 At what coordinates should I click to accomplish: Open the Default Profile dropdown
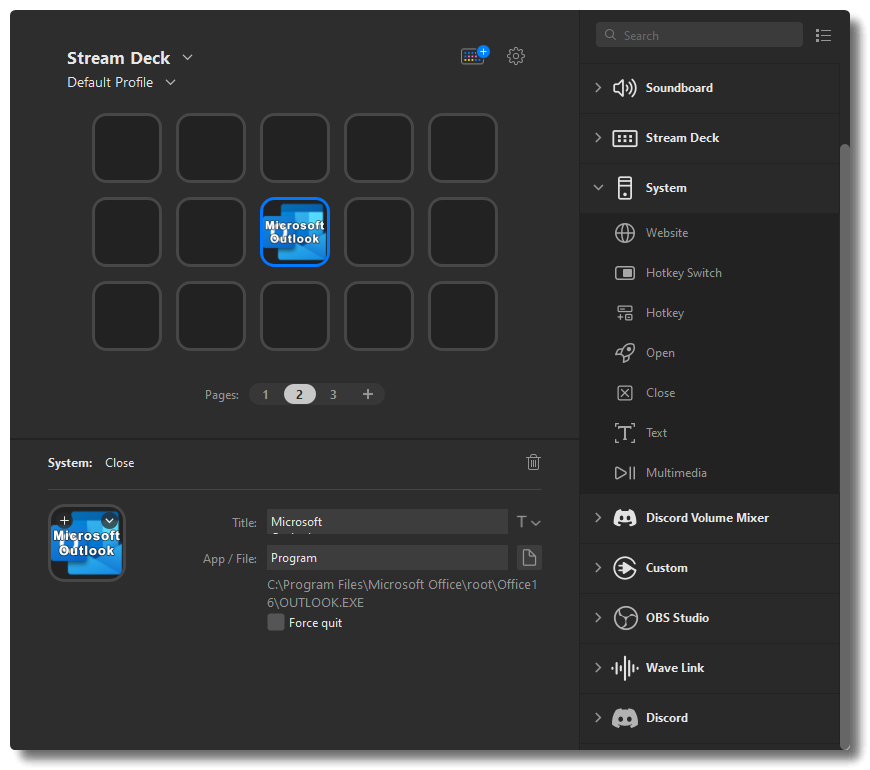(x=170, y=82)
